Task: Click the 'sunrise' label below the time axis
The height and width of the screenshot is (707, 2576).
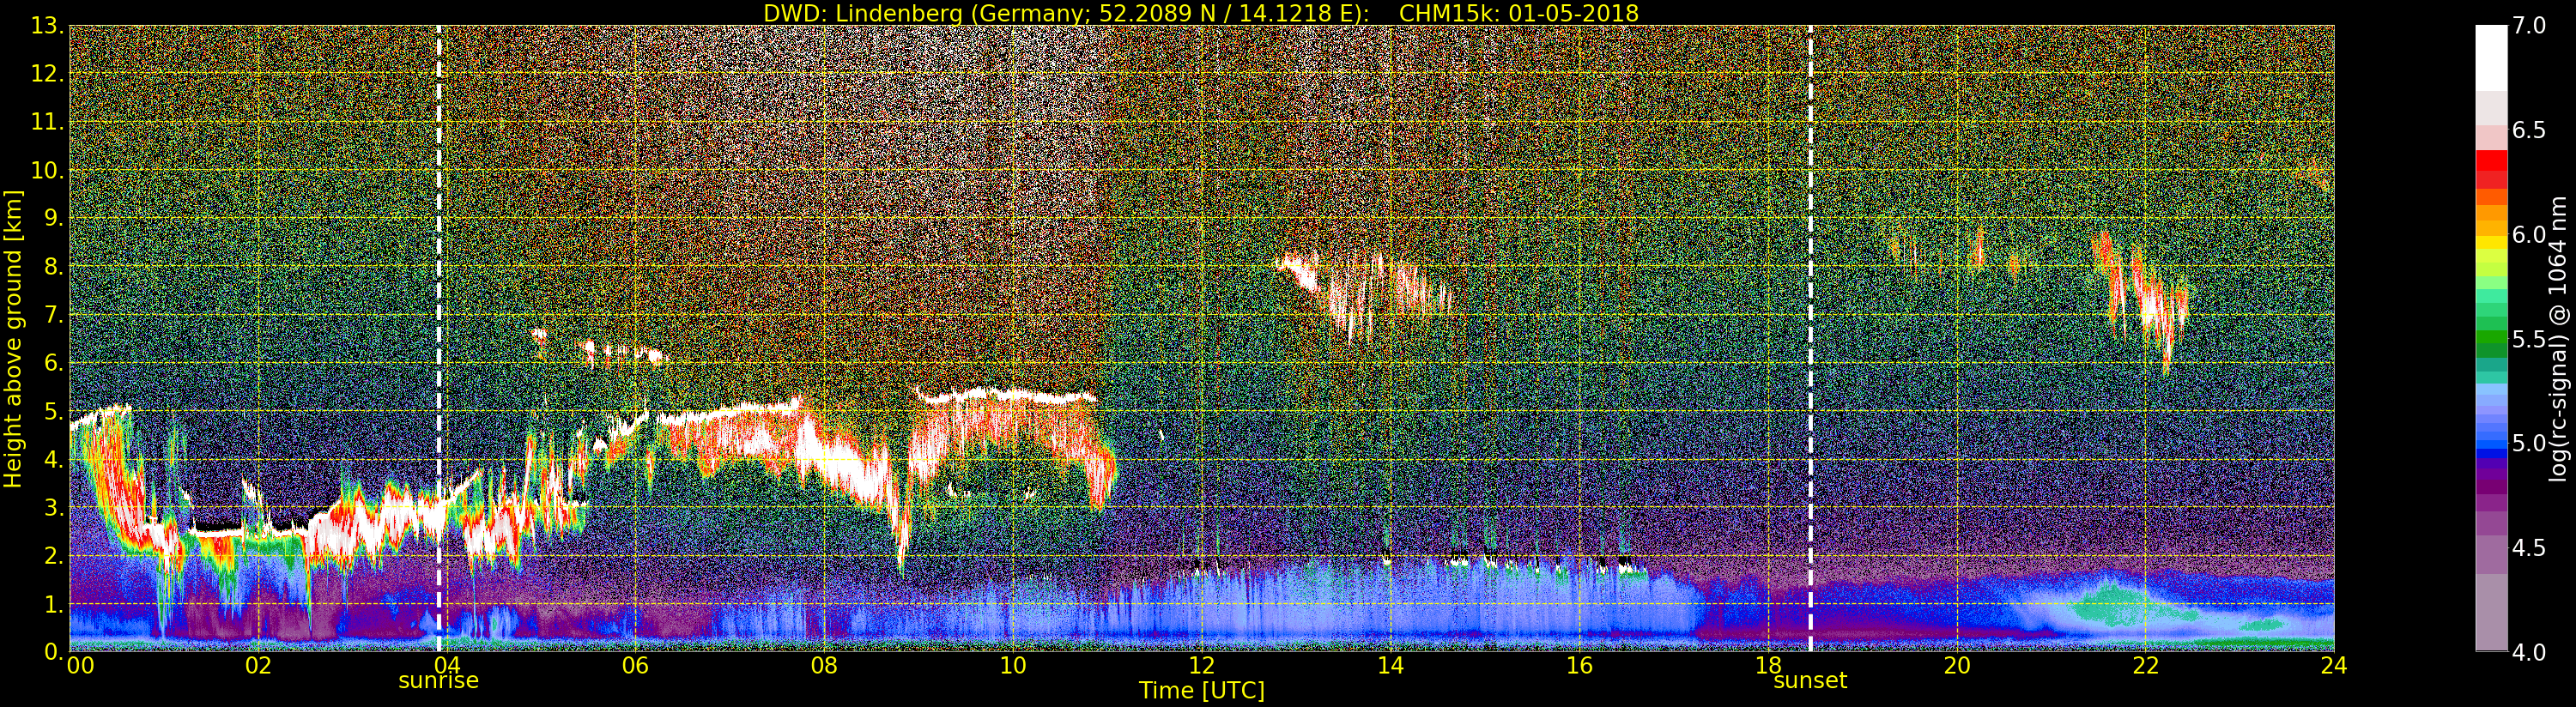Action: [439, 681]
